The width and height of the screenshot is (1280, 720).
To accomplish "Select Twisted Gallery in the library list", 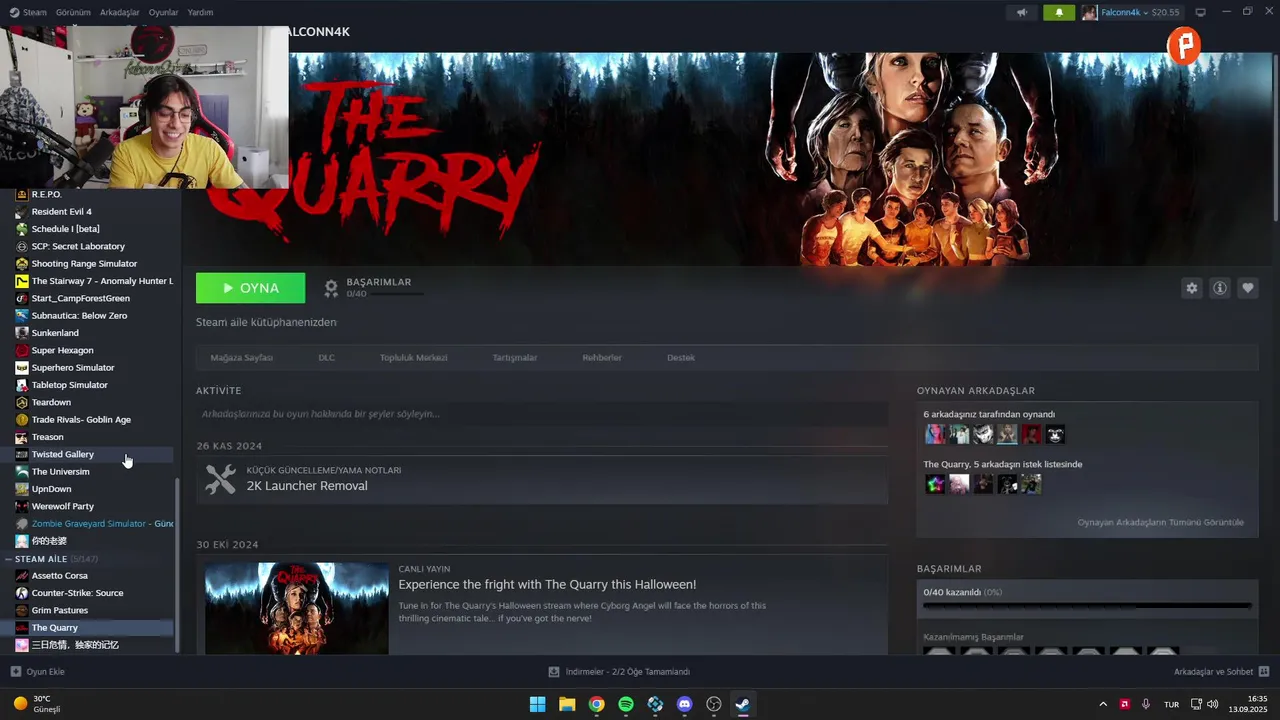I will pyautogui.click(x=62, y=454).
